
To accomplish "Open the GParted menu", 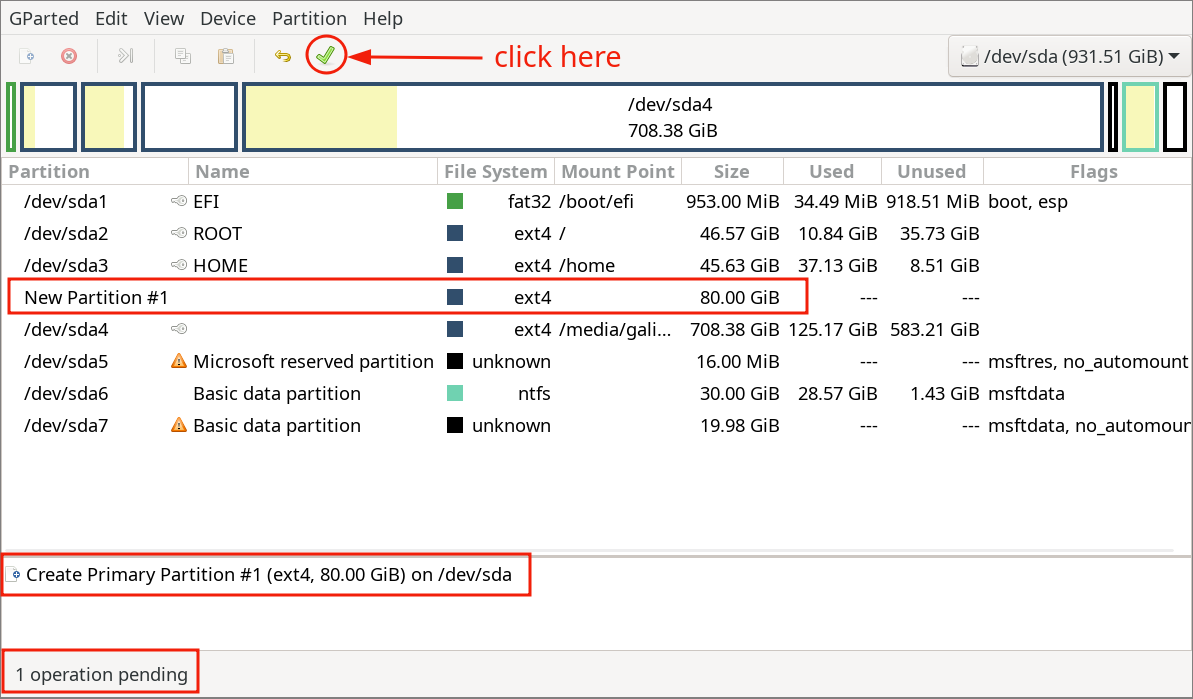I will coord(44,18).
